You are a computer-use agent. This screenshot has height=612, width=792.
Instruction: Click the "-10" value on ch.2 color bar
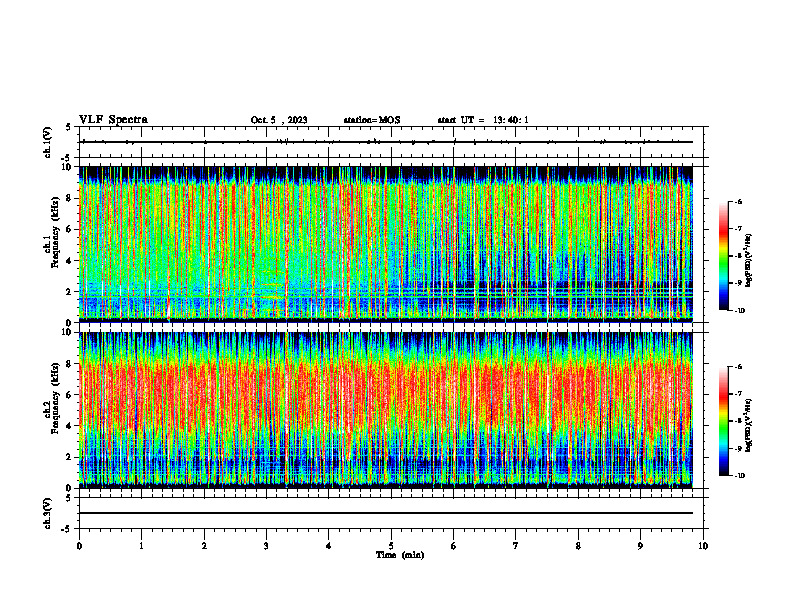click(x=738, y=475)
